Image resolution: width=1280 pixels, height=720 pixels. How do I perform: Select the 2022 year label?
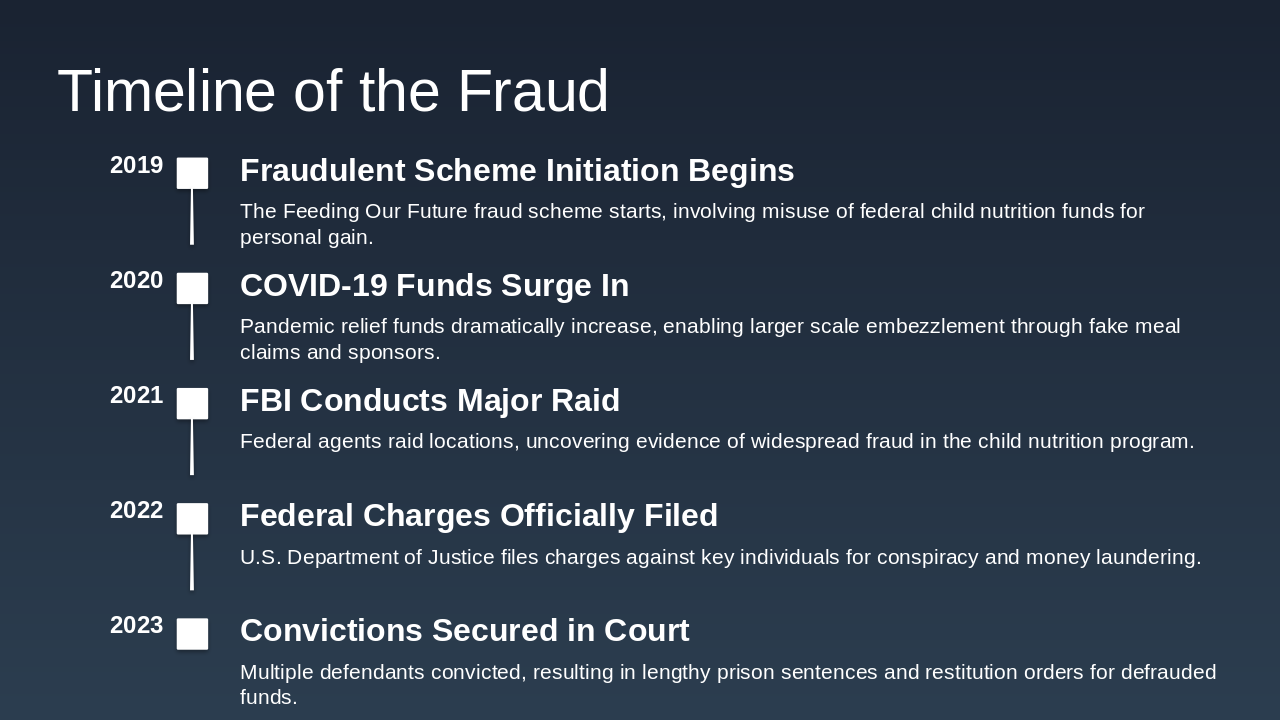136,511
